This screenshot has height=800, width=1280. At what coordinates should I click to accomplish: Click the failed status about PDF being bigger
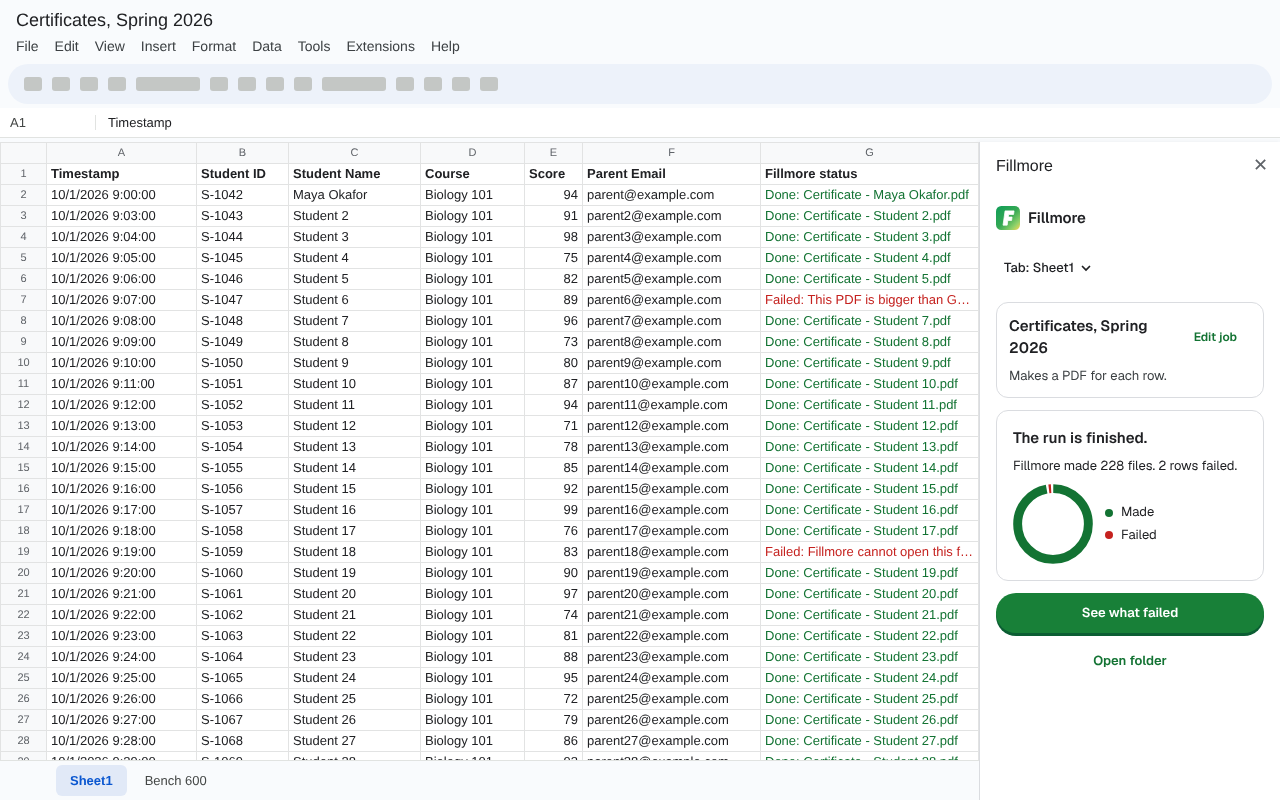point(869,299)
